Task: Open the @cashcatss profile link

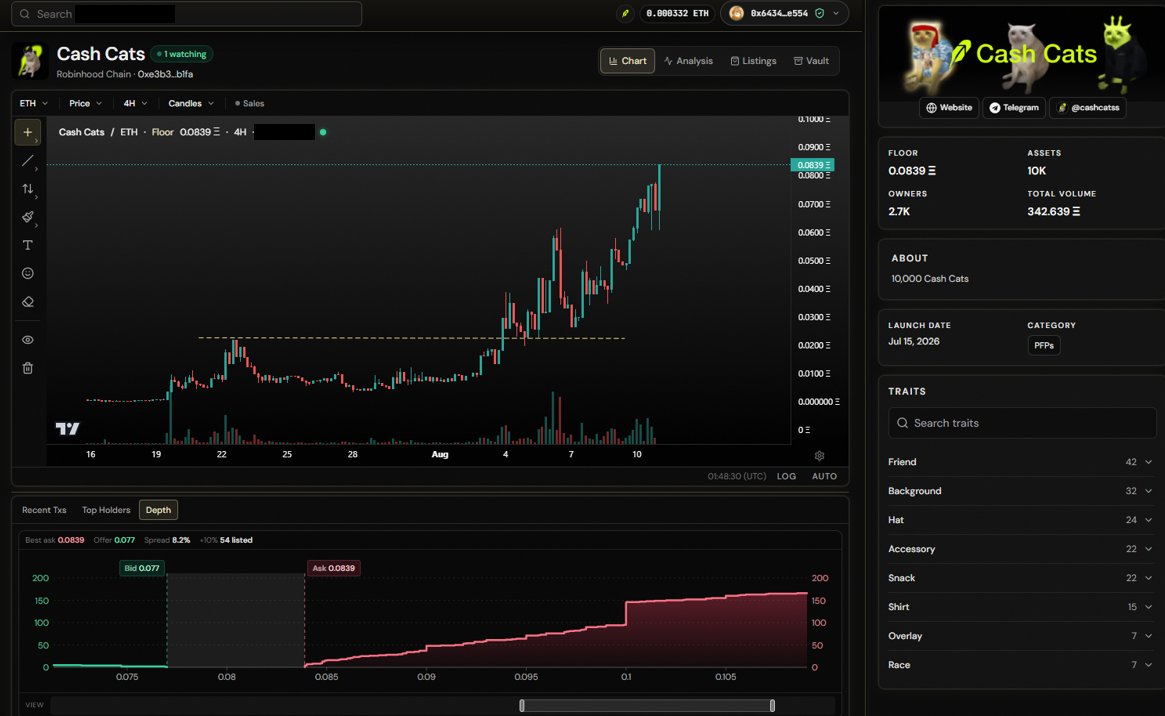Action: coord(1088,108)
